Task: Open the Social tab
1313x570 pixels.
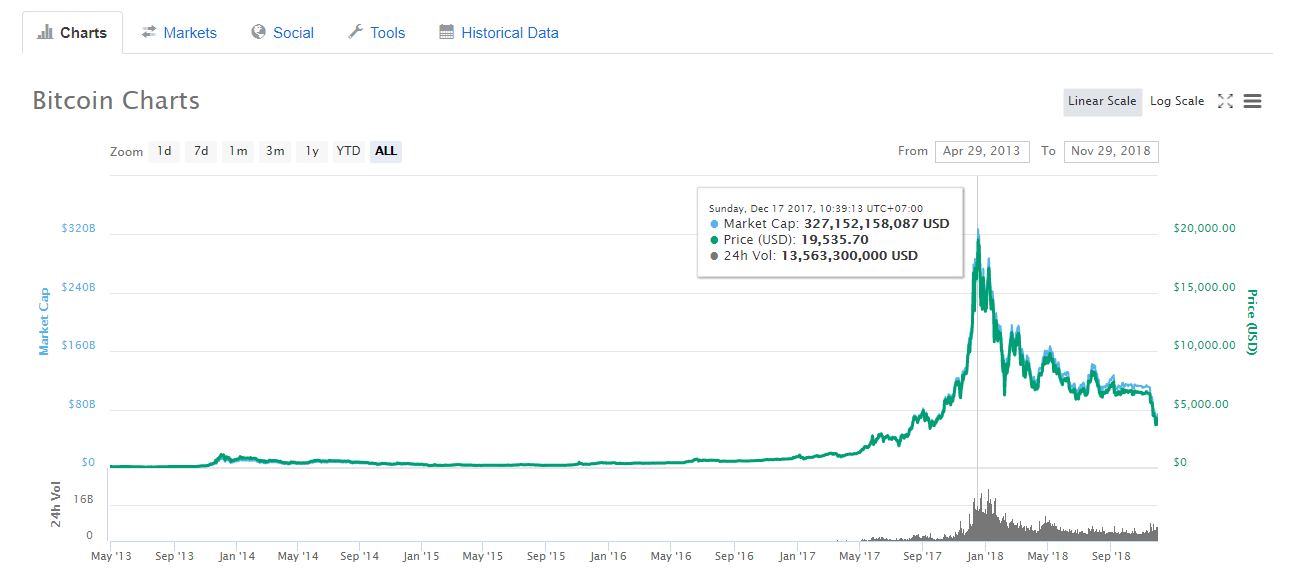Action: tap(283, 33)
